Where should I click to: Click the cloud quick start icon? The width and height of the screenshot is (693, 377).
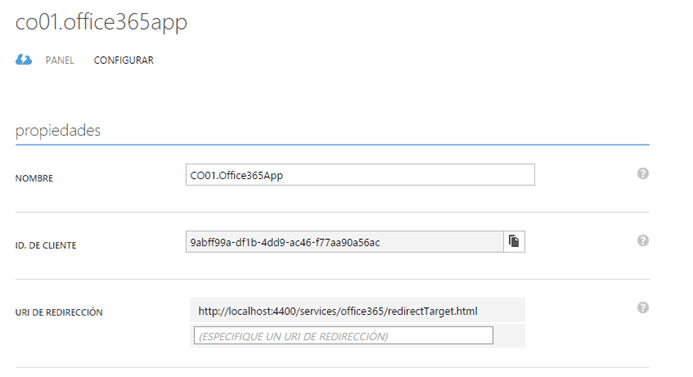23,60
